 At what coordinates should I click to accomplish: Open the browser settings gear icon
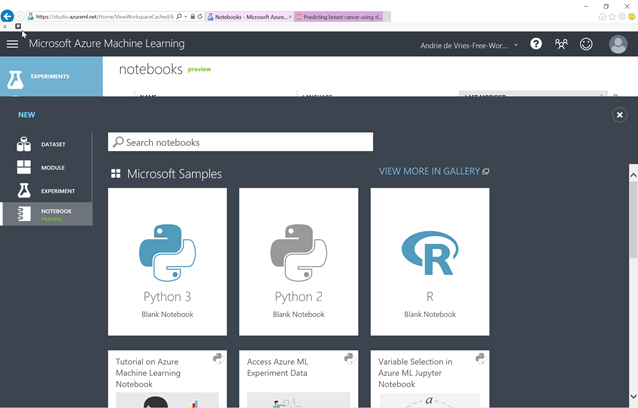[622, 17]
